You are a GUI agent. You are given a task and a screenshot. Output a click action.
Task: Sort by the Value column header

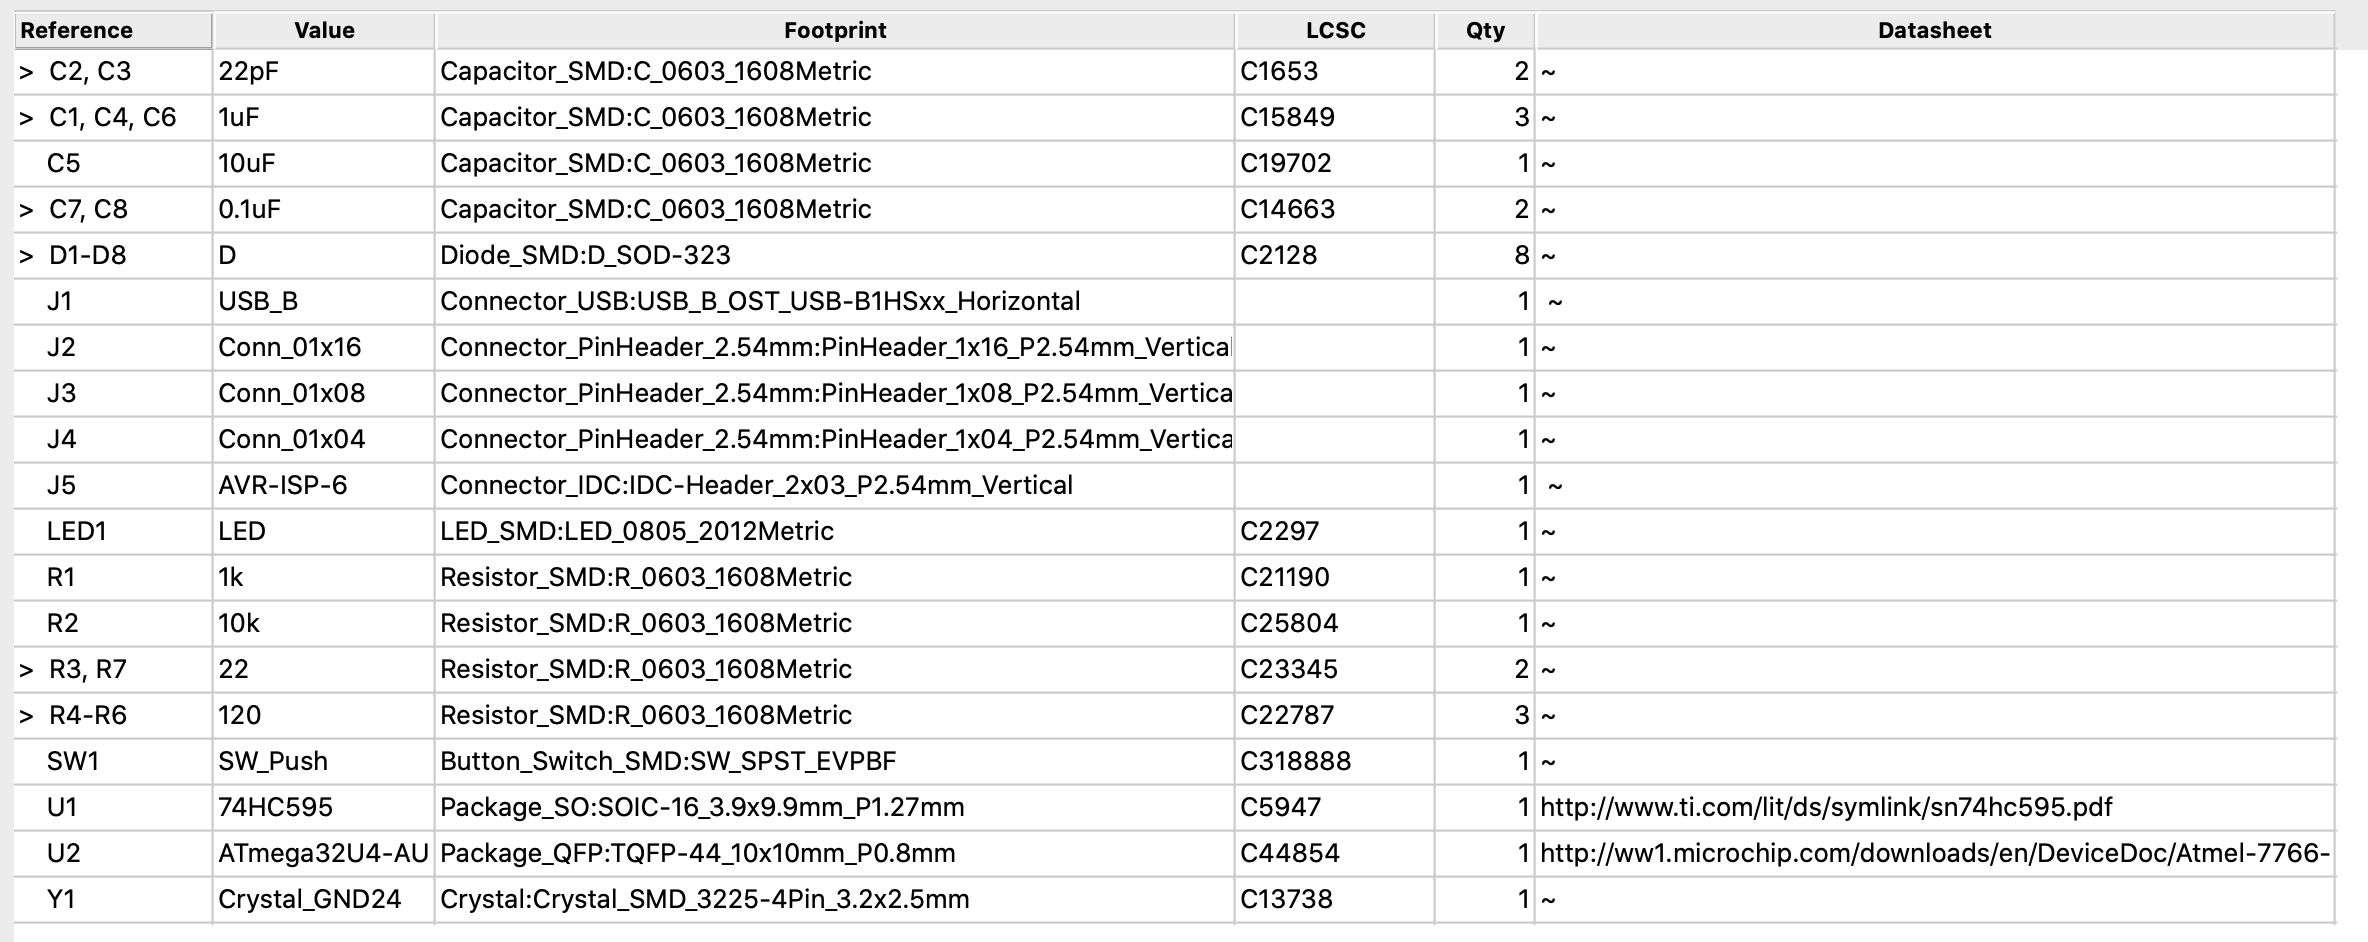pyautogui.click(x=324, y=30)
